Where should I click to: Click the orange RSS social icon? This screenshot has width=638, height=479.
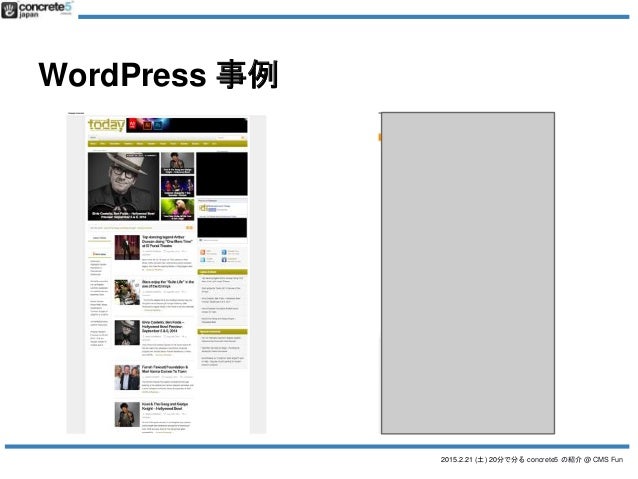(x=203, y=252)
